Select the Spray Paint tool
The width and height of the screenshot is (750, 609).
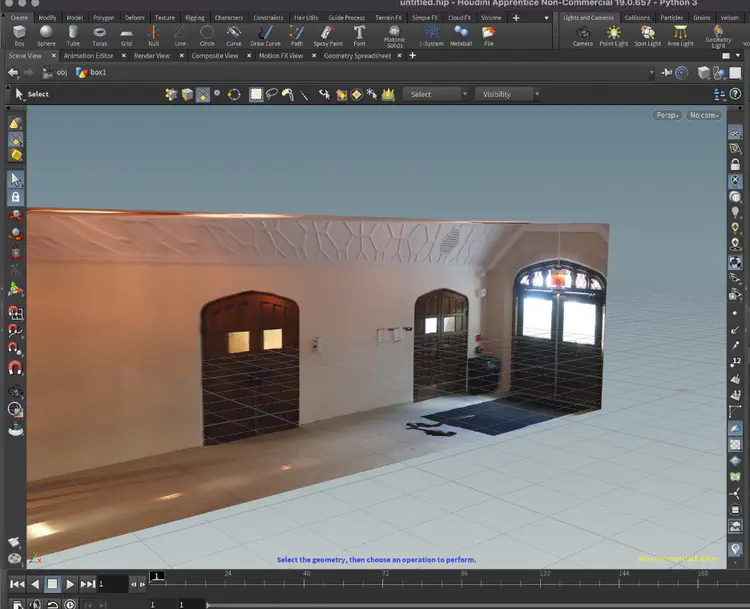(328, 35)
